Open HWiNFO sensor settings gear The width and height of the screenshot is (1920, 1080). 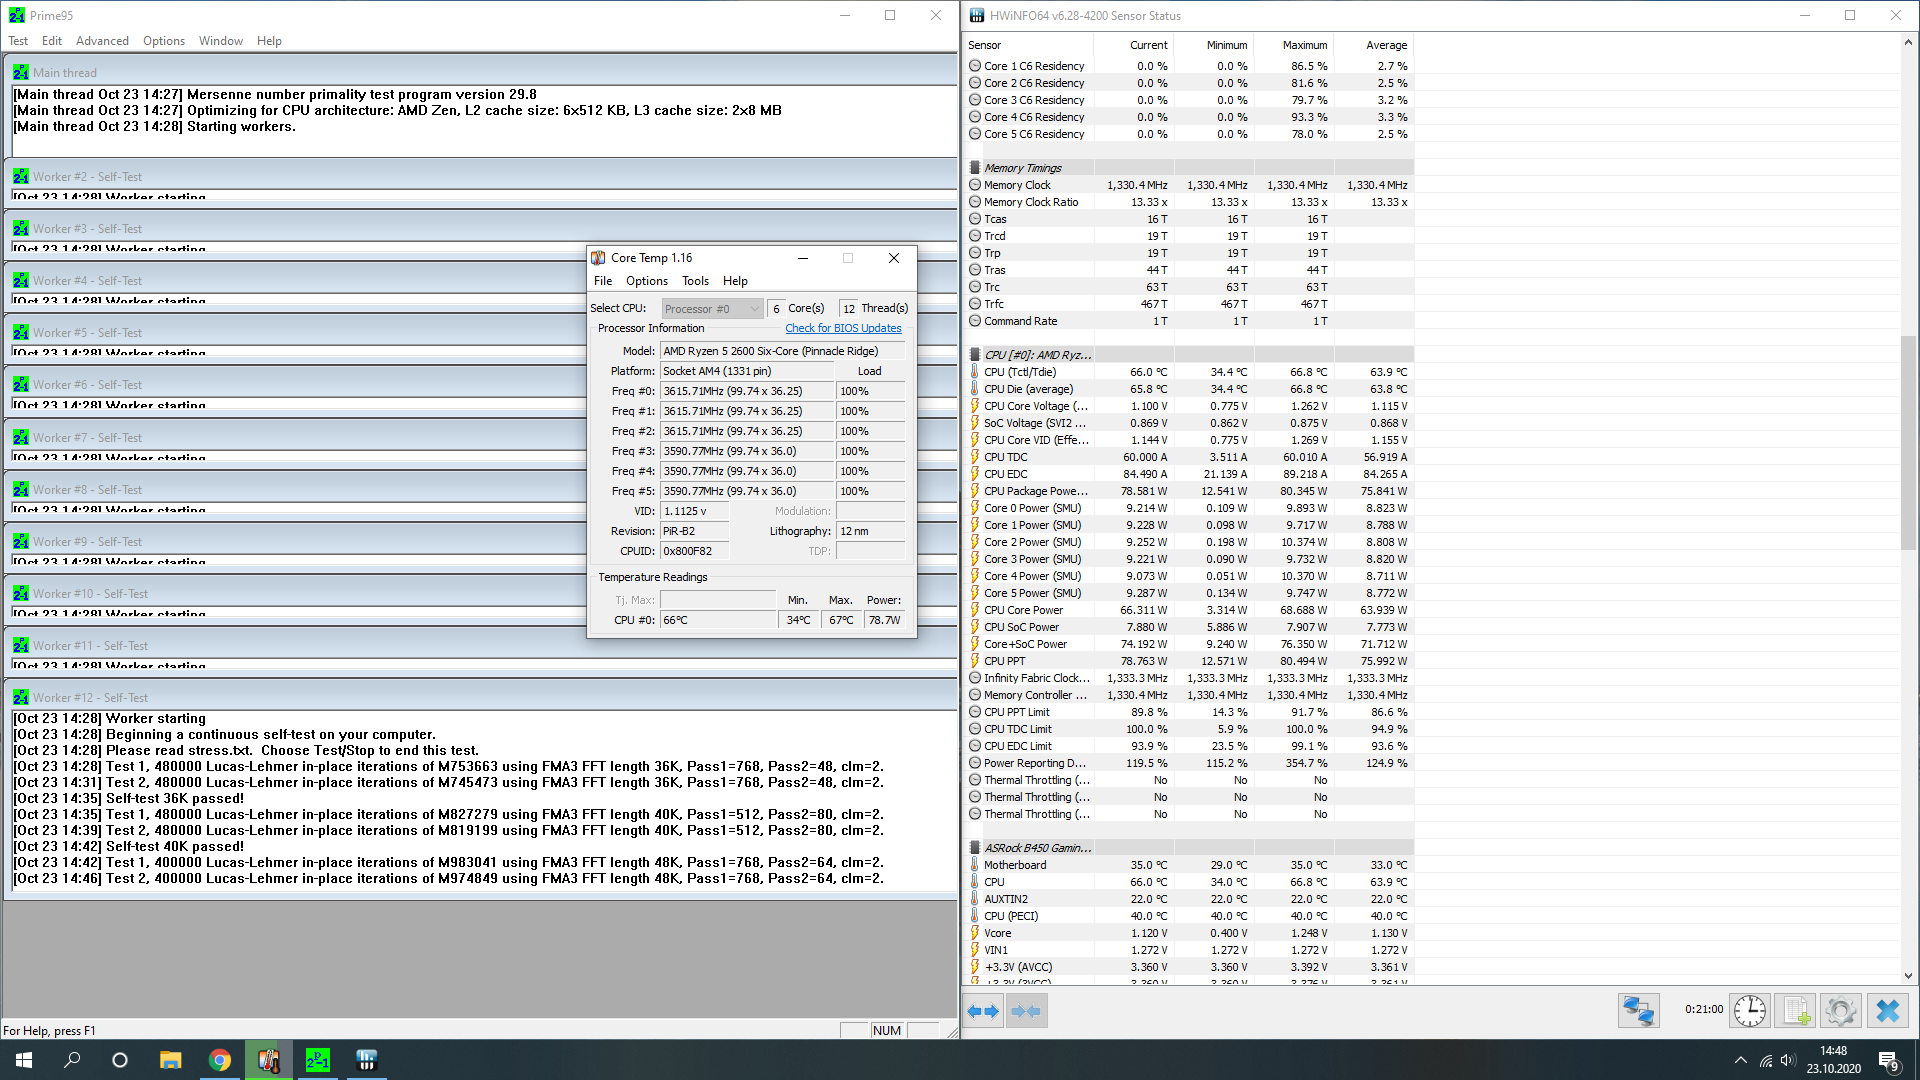[x=1840, y=1011]
